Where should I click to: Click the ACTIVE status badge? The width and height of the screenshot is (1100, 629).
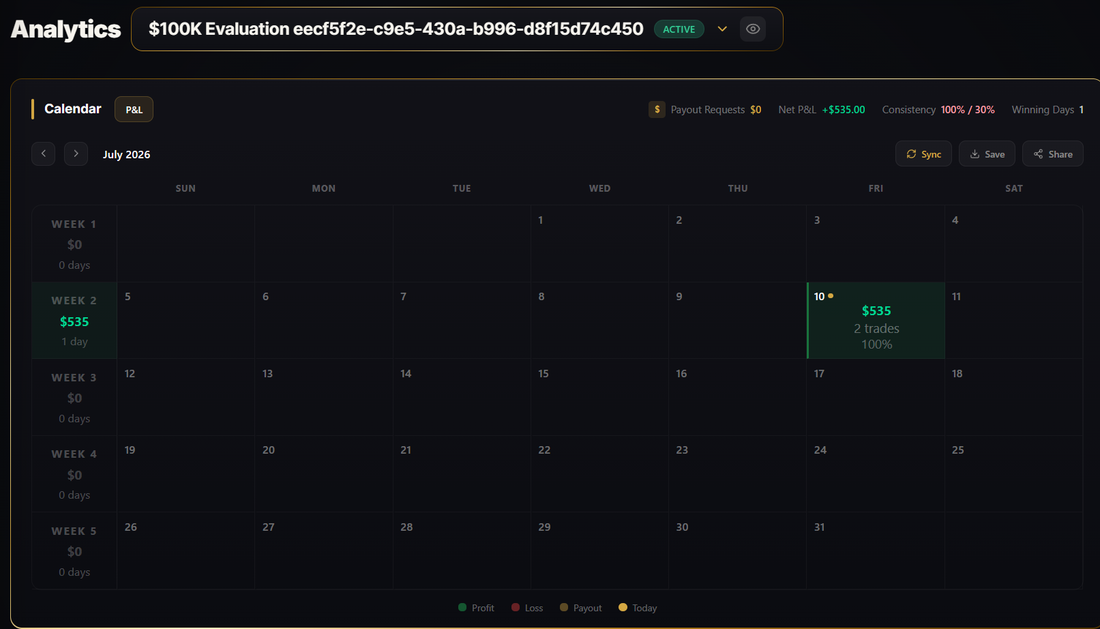[679, 29]
